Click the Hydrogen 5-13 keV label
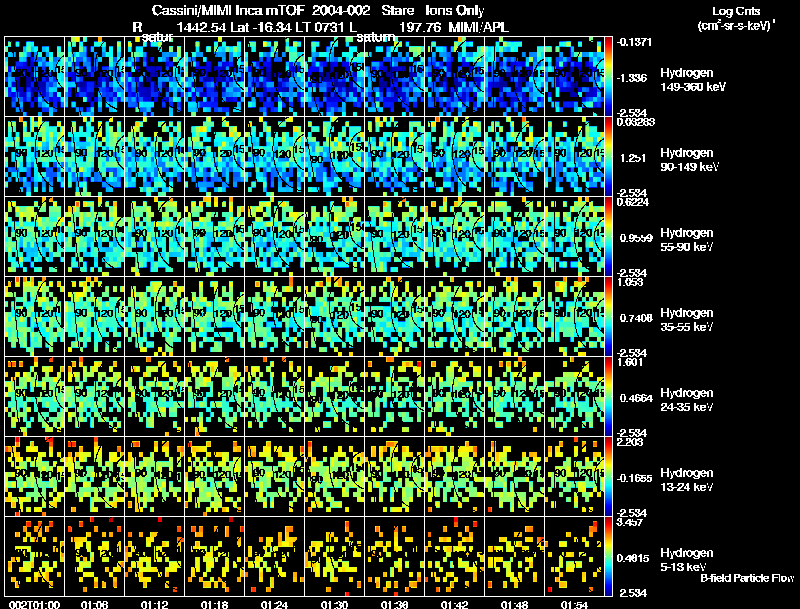Viewport: 800px width, 609px height. point(687,560)
